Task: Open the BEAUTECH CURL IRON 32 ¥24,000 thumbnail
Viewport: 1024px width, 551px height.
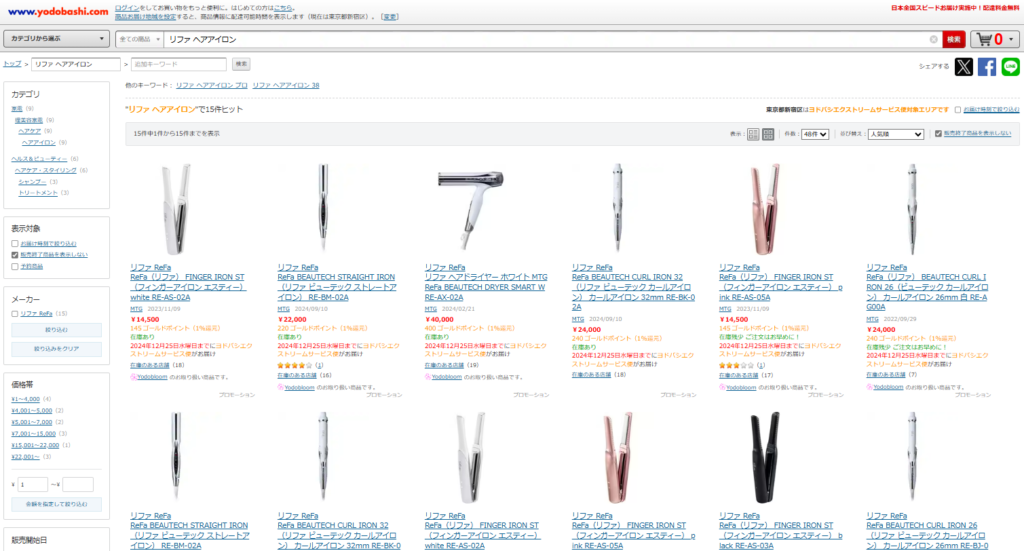Action: coord(618,209)
